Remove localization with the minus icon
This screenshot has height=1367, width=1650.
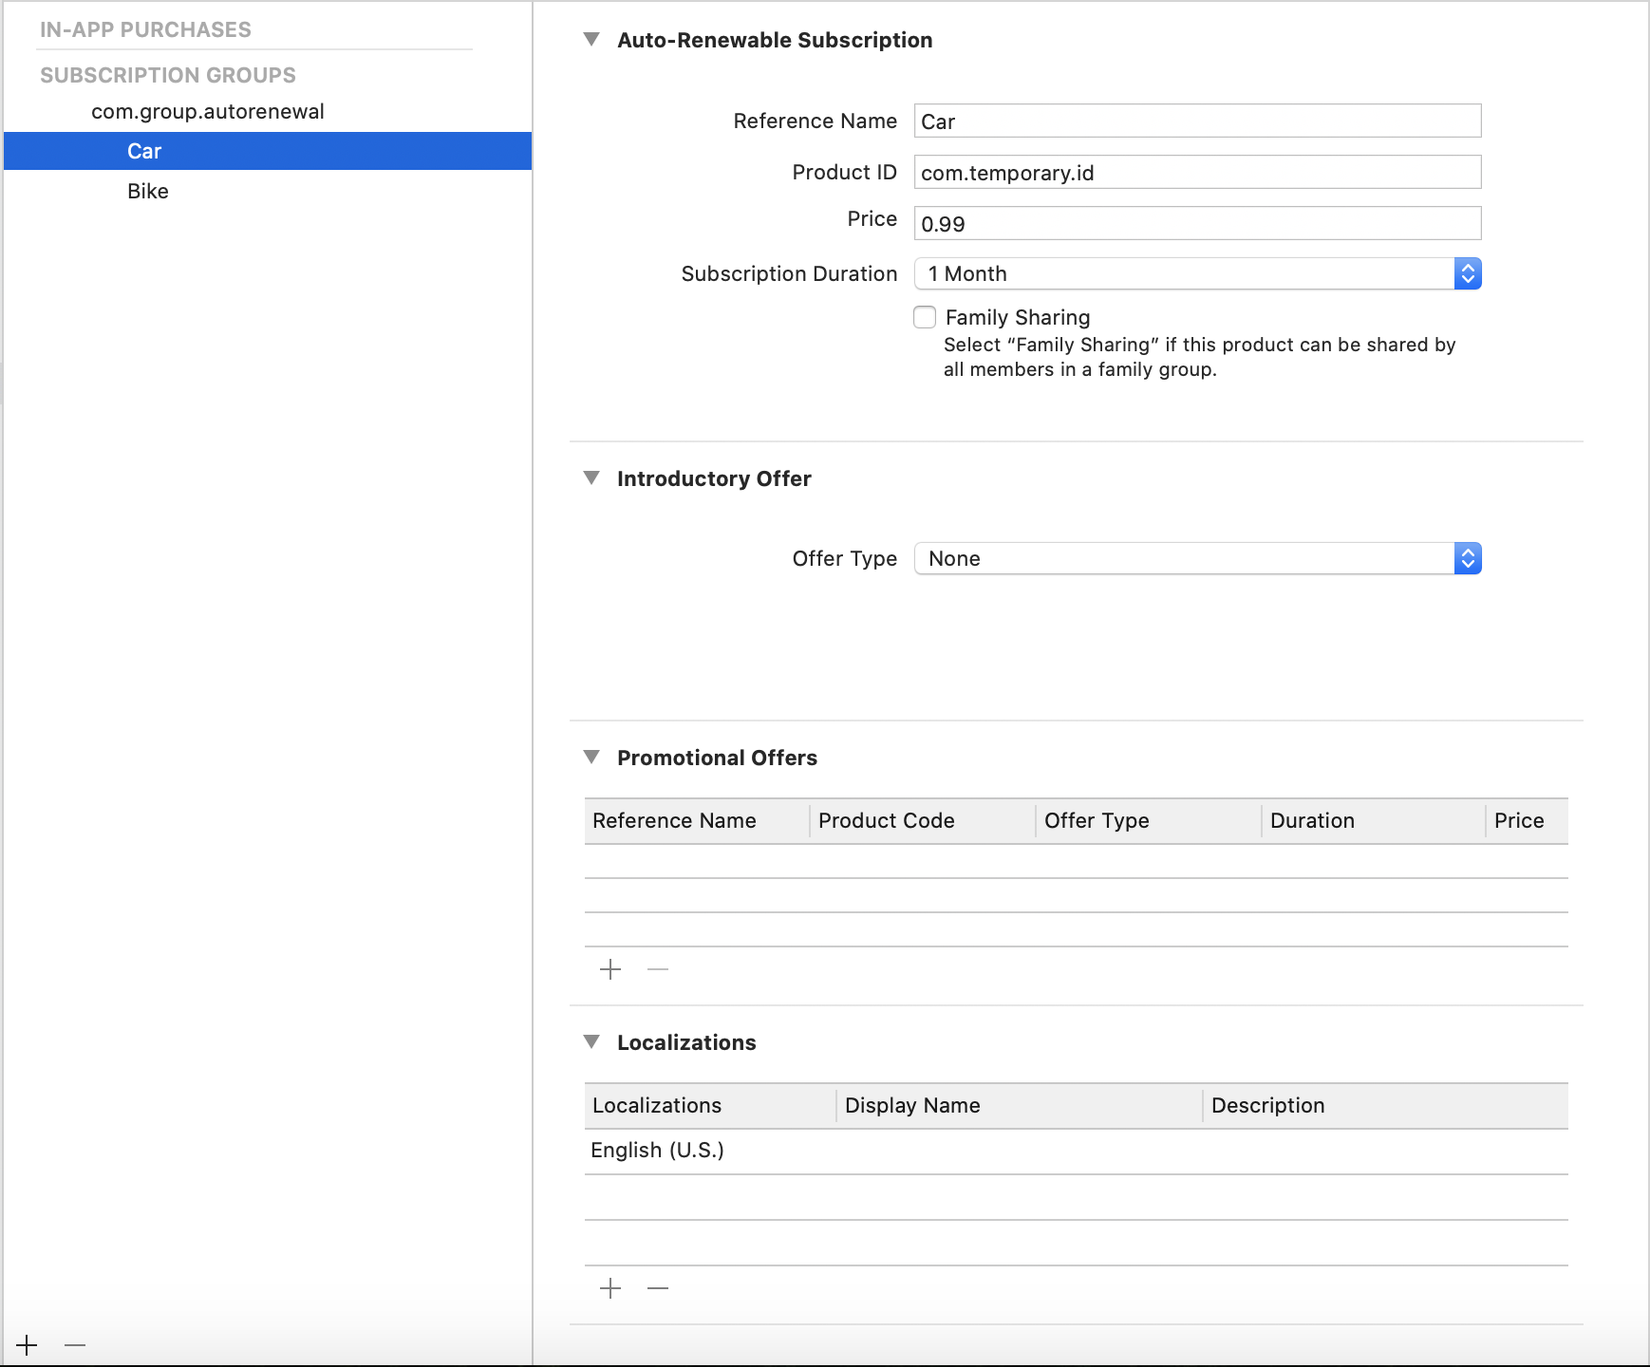(x=657, y=1288)
